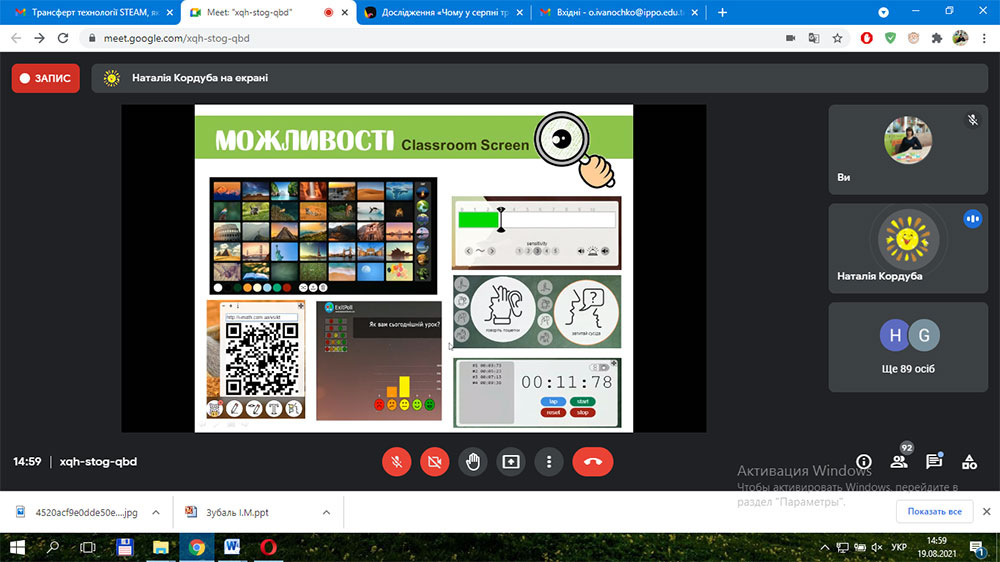
Task: Bookmark this page with star icon
Action: (x=837, y=38)
